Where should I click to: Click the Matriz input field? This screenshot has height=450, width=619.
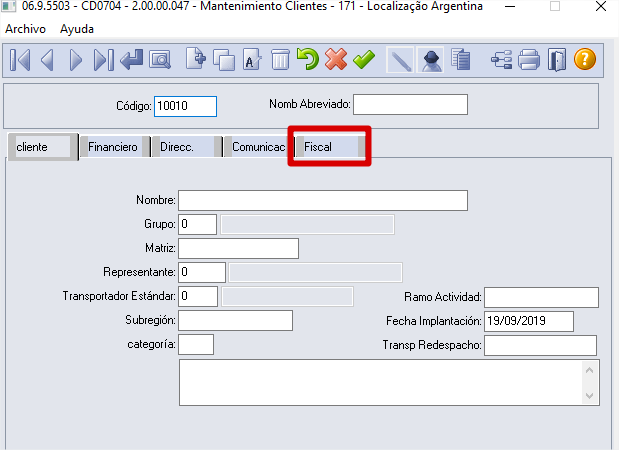(x=238, y=249)
